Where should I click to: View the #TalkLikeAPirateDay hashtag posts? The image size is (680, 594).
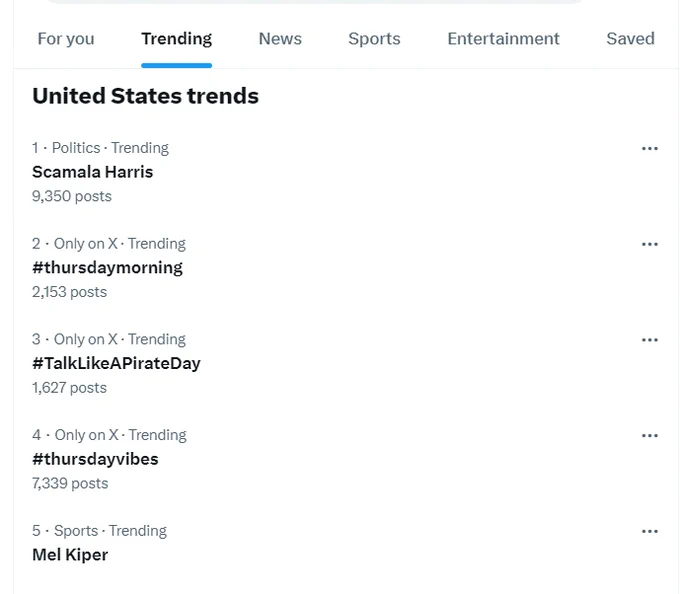(x=116, y=363)
